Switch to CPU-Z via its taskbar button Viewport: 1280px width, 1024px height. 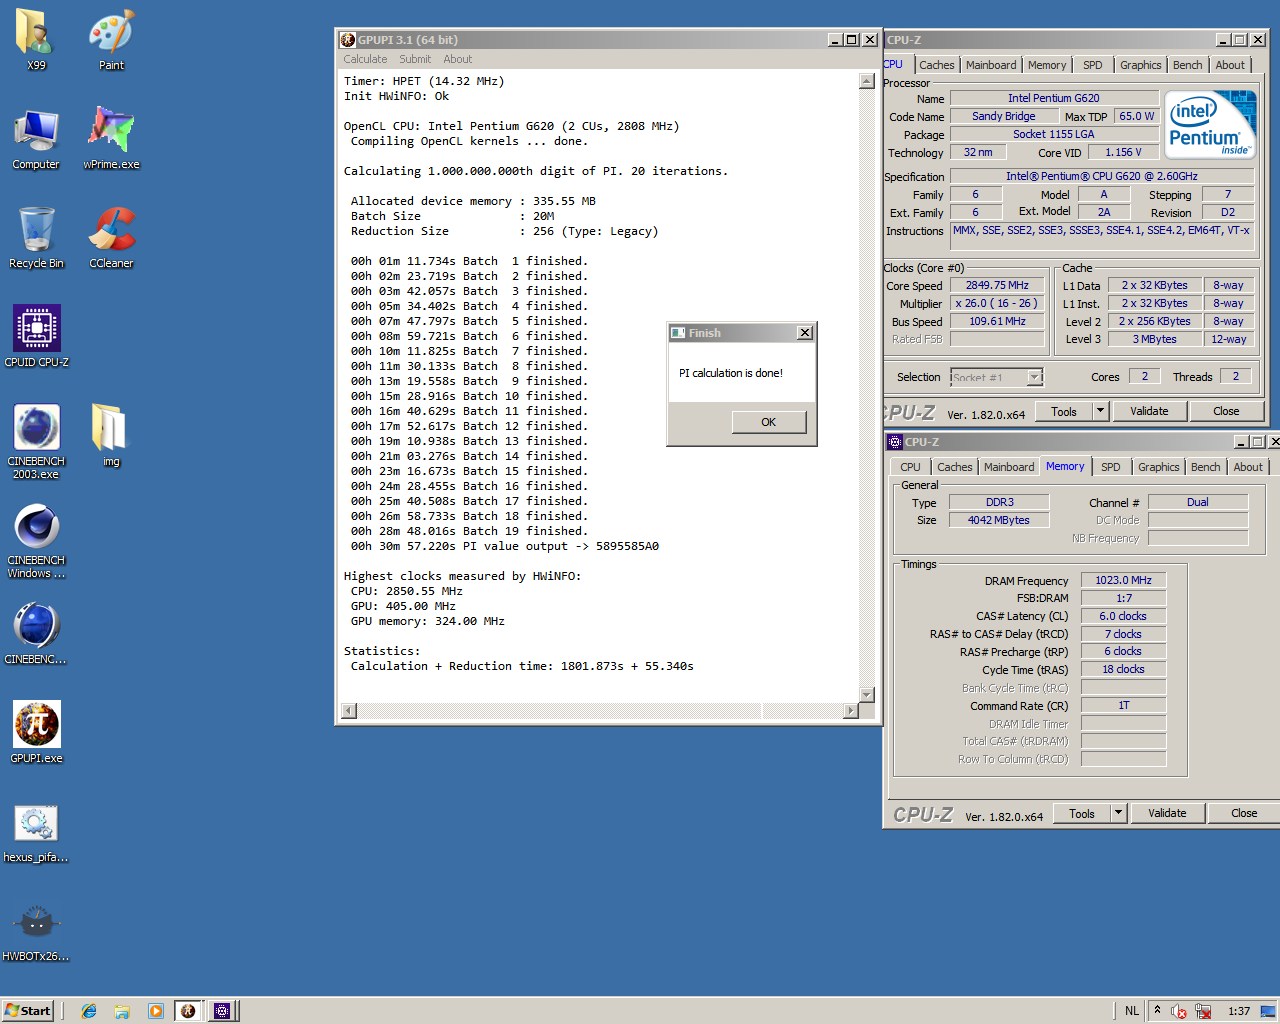point(222,1011)
